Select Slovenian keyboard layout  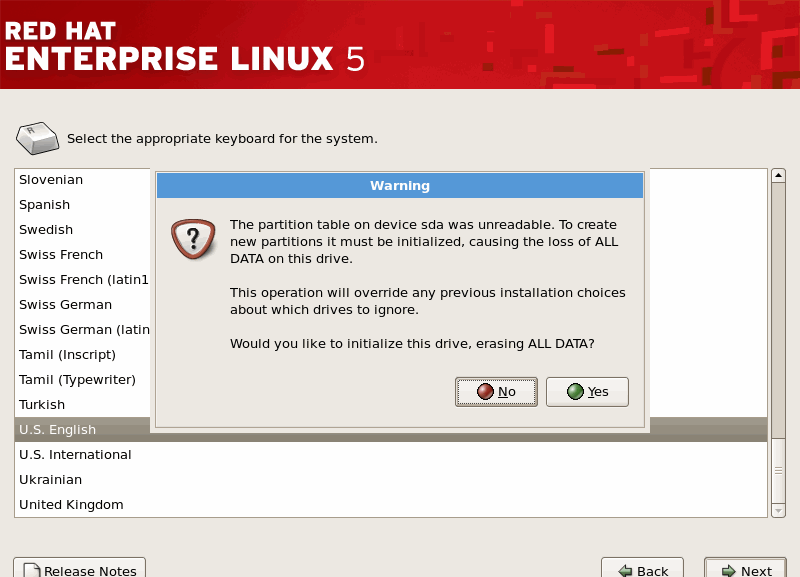(x=51, y=180)
